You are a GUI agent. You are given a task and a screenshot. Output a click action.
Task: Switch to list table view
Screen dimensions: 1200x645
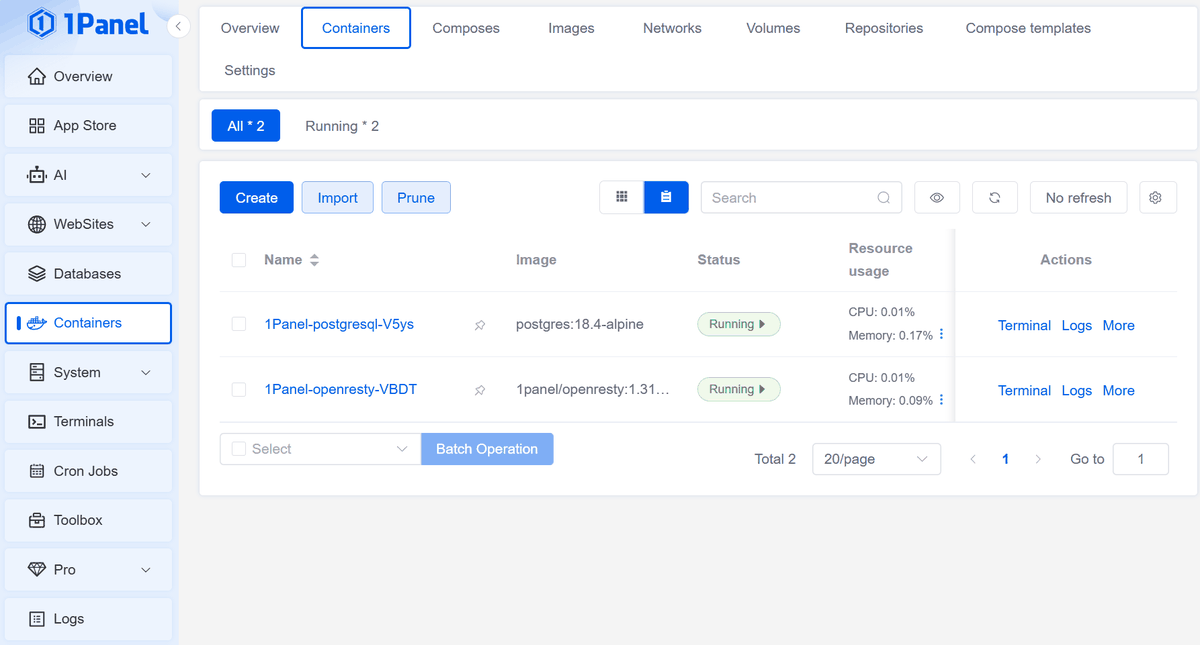click(666, 198)
